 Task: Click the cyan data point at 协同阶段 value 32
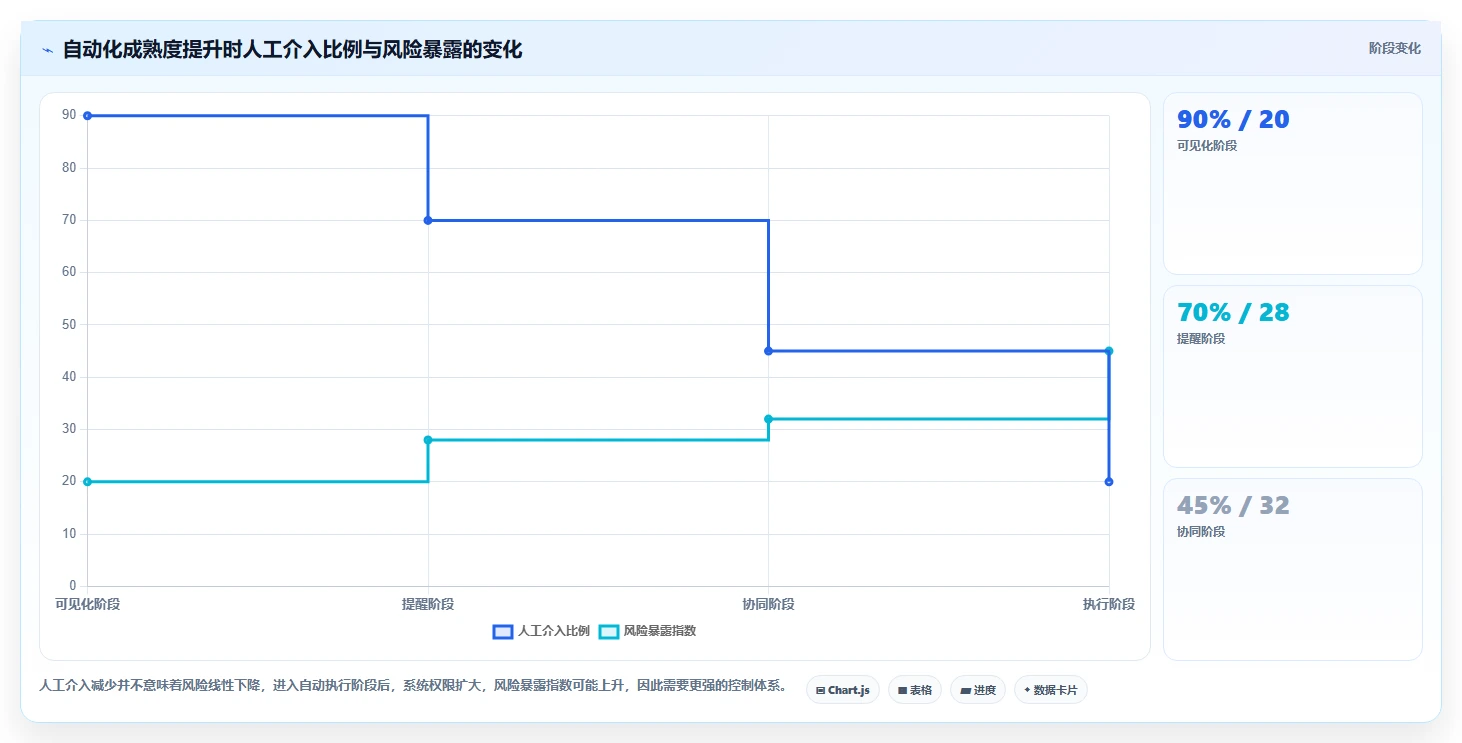point(768,419)
